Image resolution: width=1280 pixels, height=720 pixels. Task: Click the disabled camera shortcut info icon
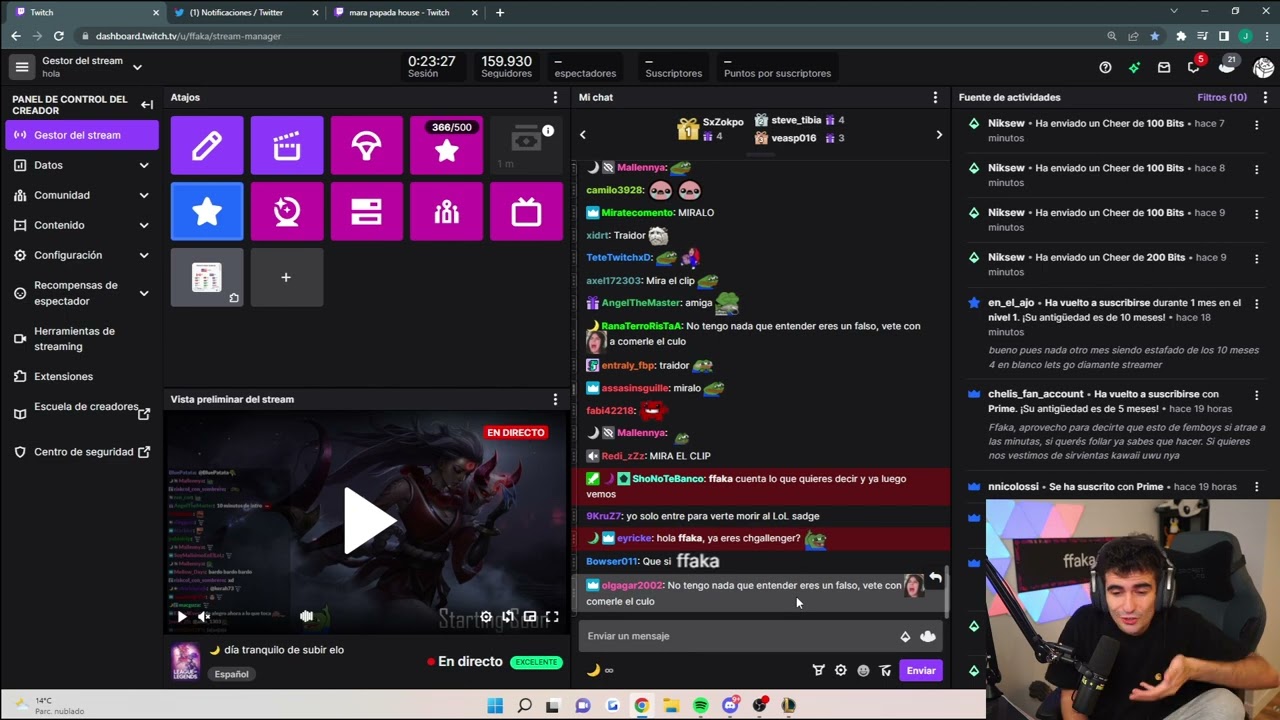pos(548,131)
